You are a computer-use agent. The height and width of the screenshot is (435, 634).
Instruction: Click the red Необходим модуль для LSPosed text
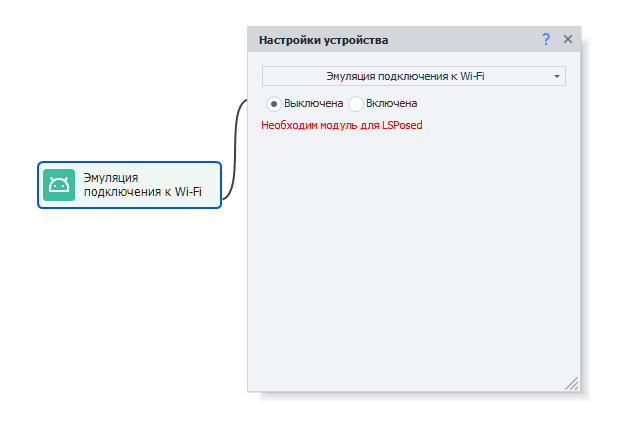(x=342, y=125)
